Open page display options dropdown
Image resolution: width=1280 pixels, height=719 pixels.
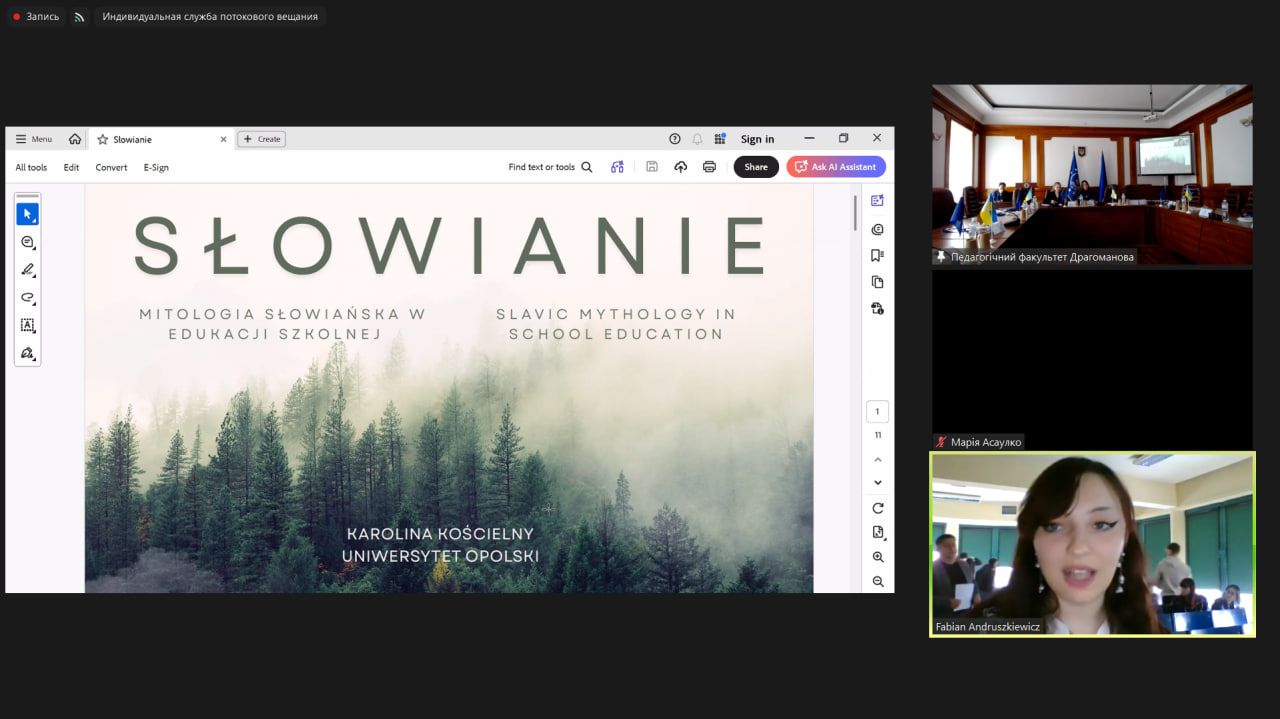(x=878, y=532)
